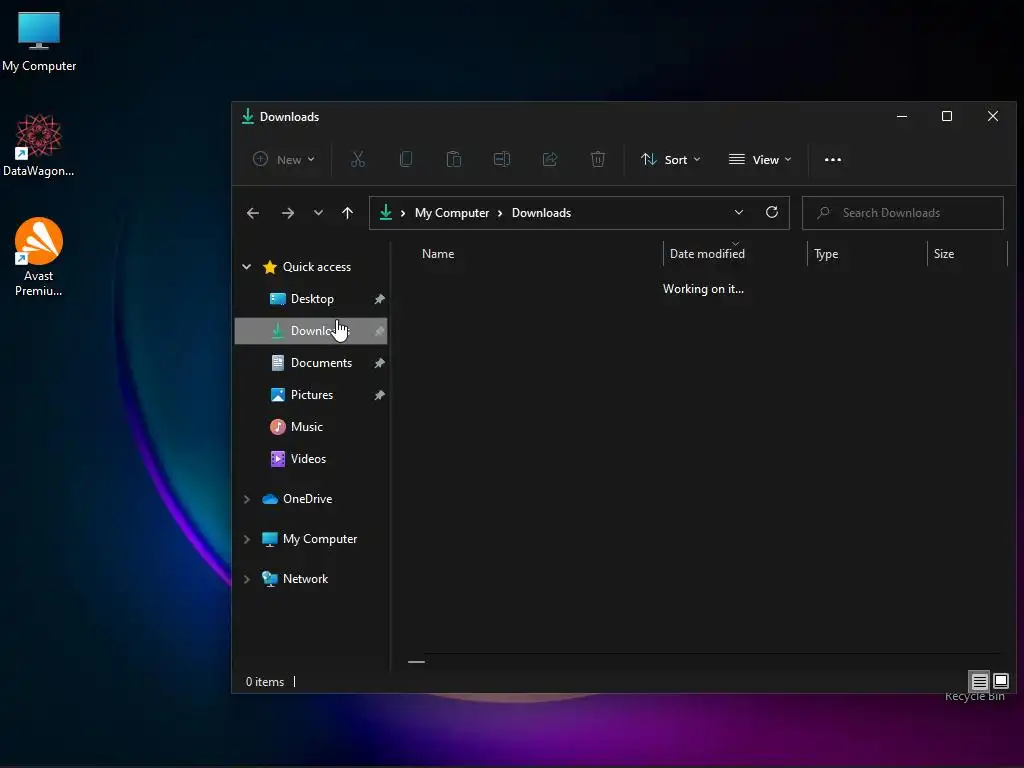
Task: Go back with the left arrow
Action: (x=253, y=213)
